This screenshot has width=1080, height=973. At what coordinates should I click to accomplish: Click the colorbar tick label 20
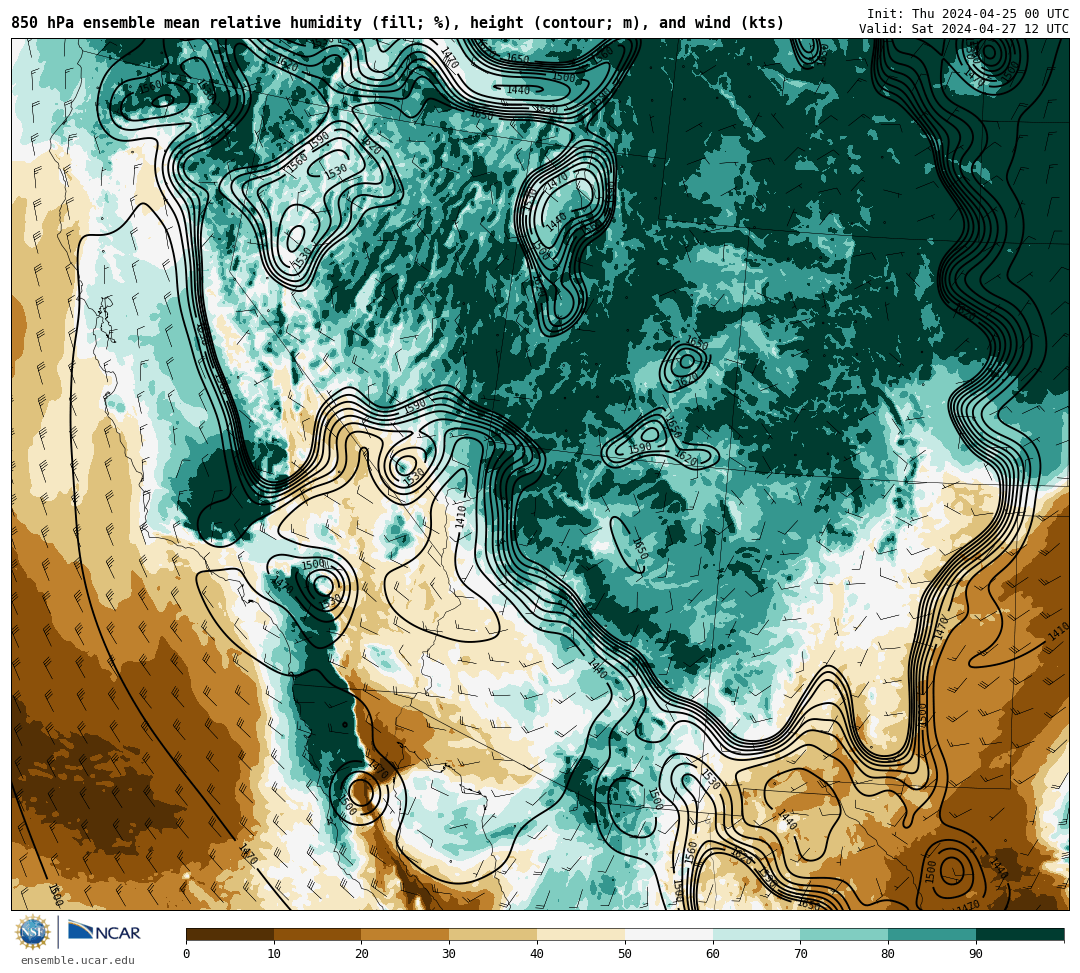pyautogui.click(x=362, y=954)
